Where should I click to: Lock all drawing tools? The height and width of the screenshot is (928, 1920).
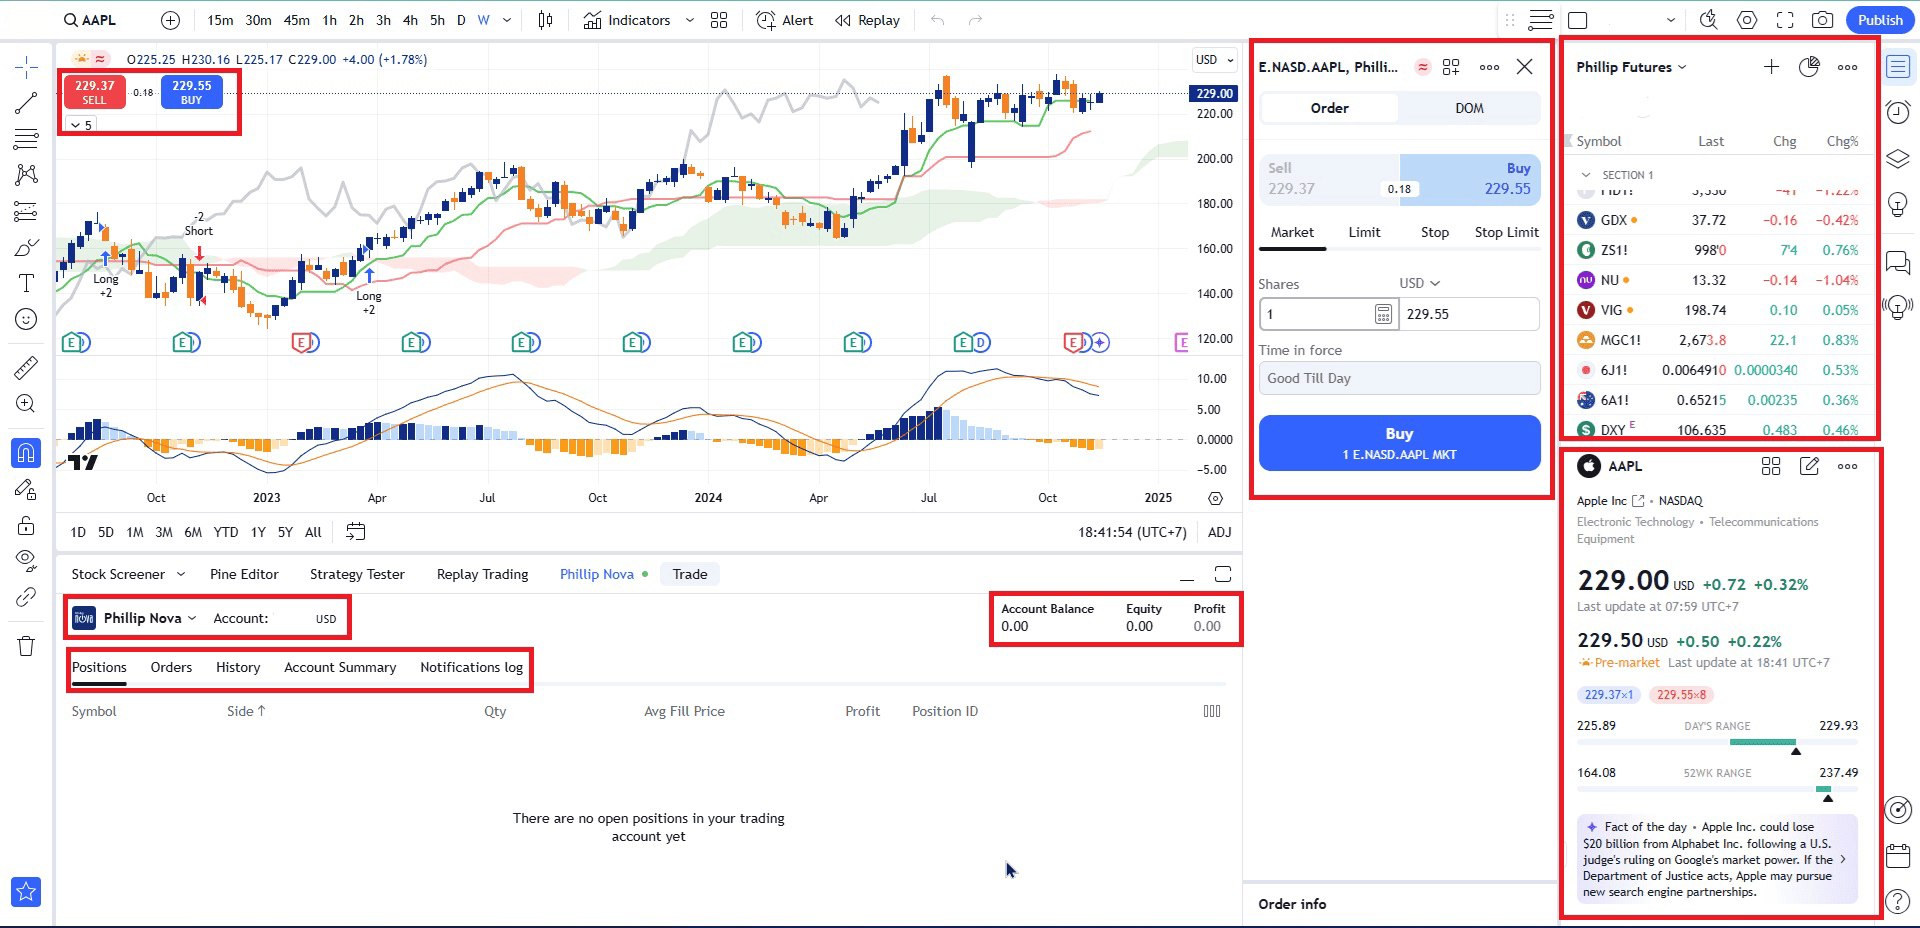coord(26,525)
